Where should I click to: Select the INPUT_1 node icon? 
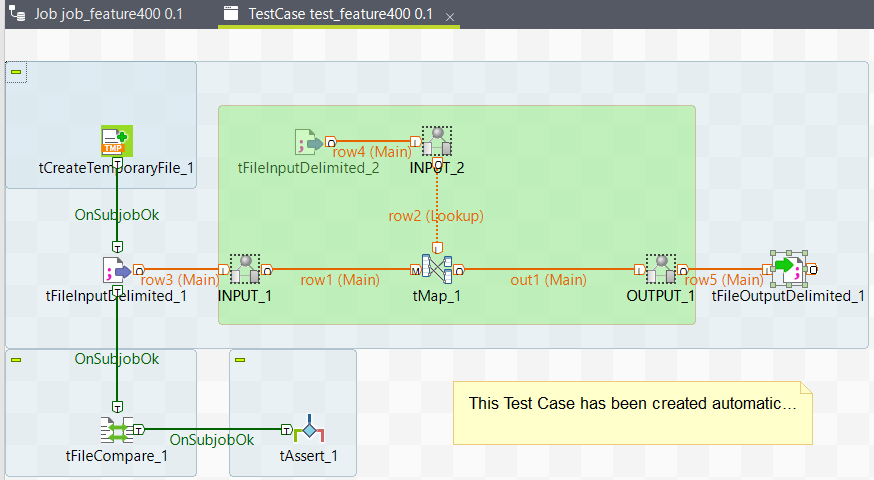245,269
